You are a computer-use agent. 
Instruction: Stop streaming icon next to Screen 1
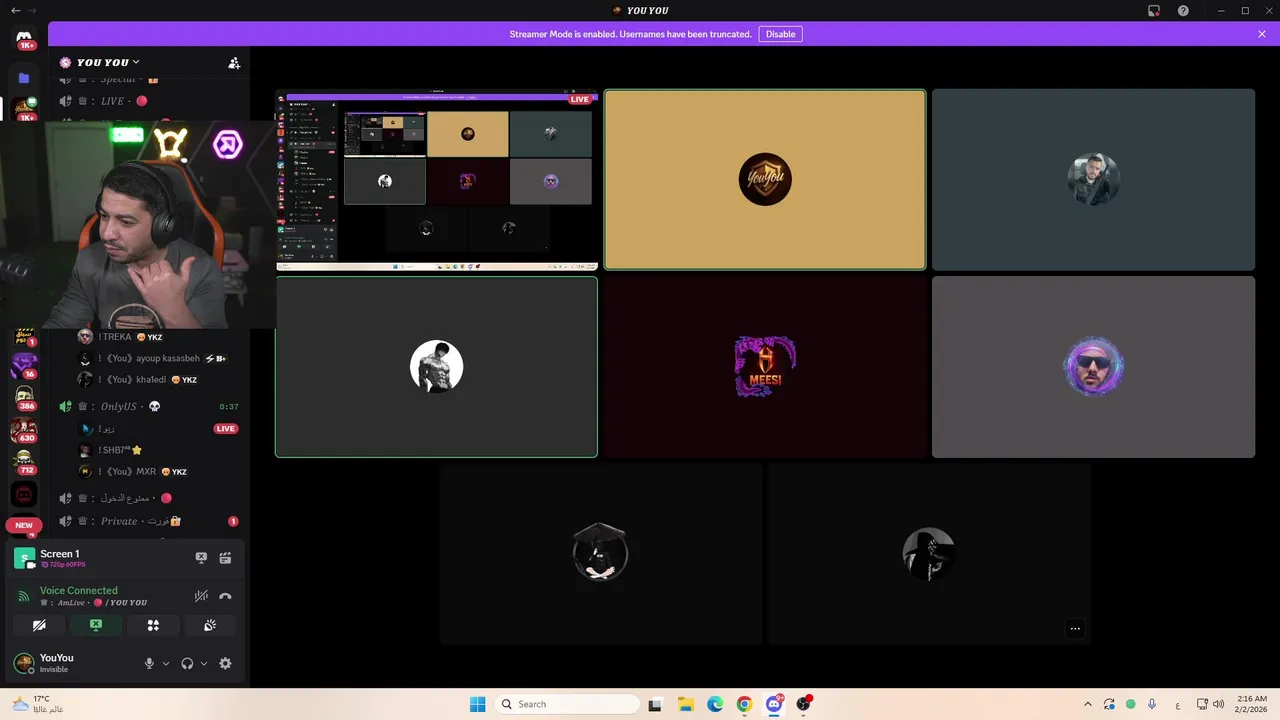click(x=201, y=558)
